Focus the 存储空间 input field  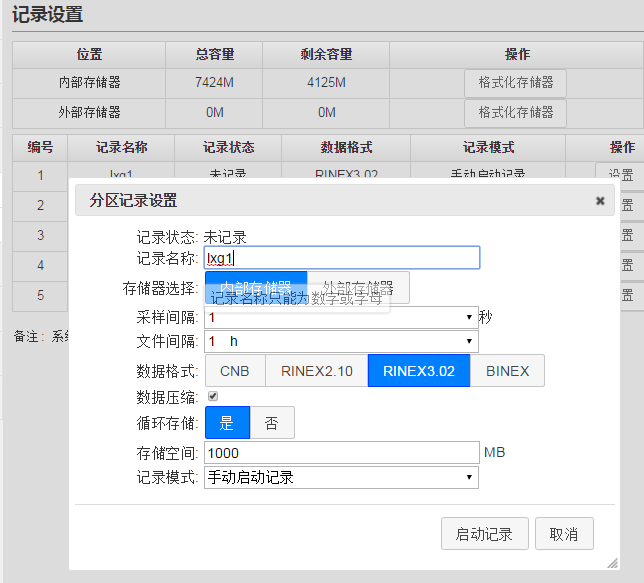[x=341, y=452]
